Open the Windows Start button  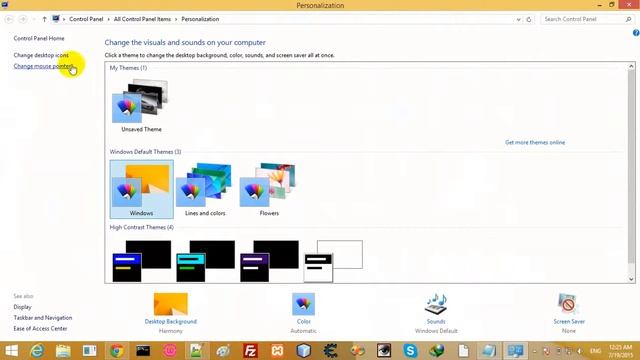tap(11, 351)
